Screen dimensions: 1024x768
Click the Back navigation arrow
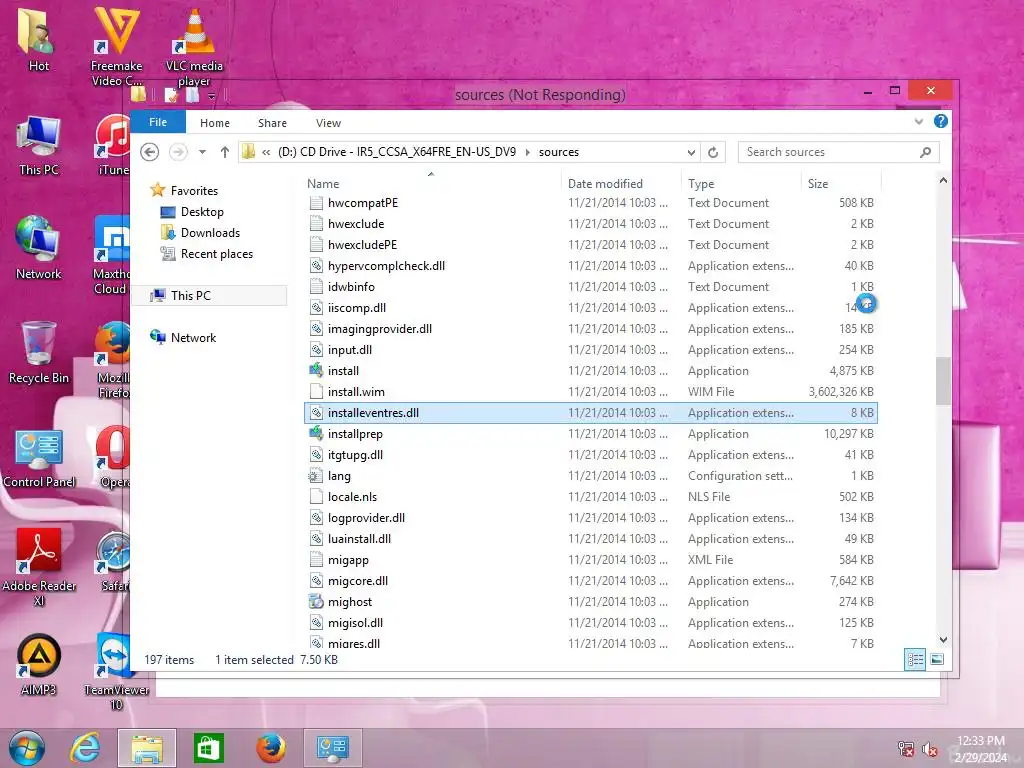coord(150,152)
